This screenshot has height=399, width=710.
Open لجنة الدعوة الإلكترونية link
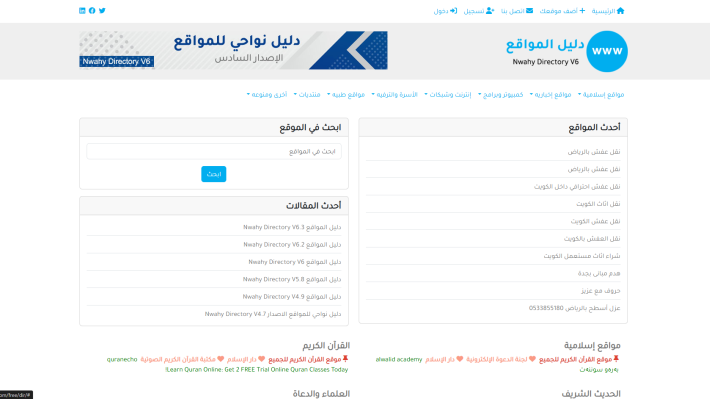tap(497, 359)
